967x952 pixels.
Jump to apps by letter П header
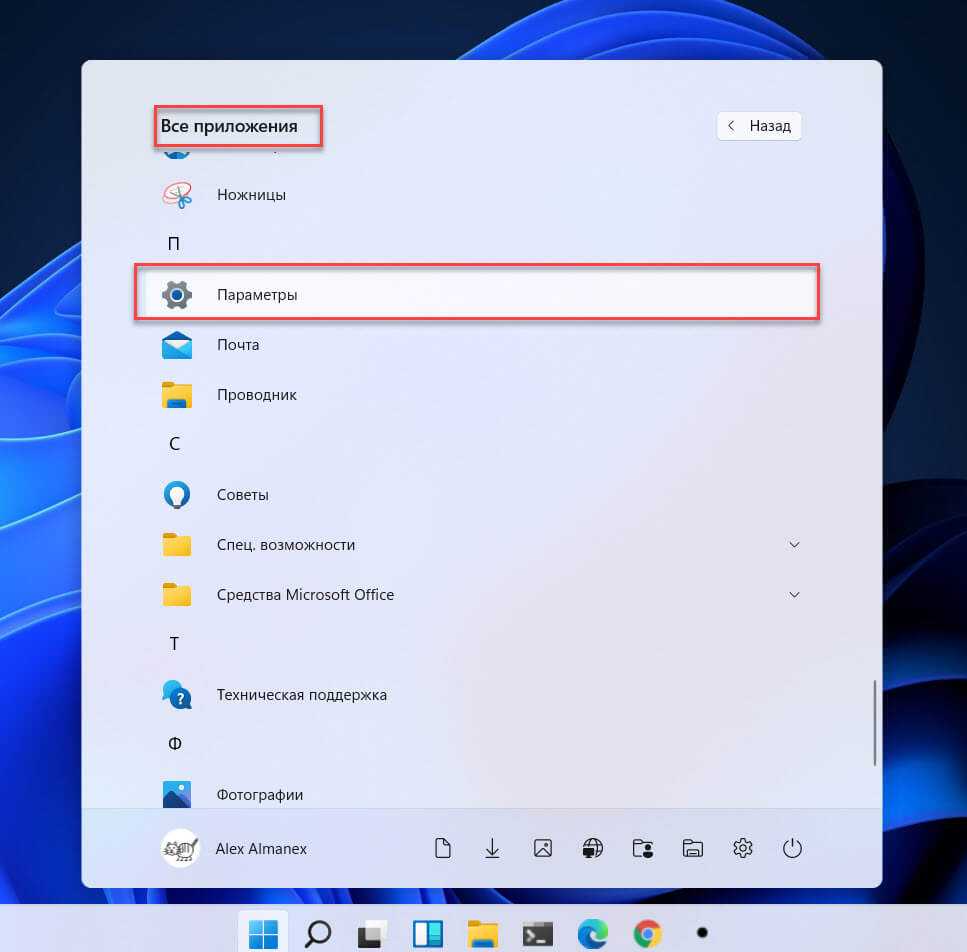pyautogui.click(x=174, y=244)
